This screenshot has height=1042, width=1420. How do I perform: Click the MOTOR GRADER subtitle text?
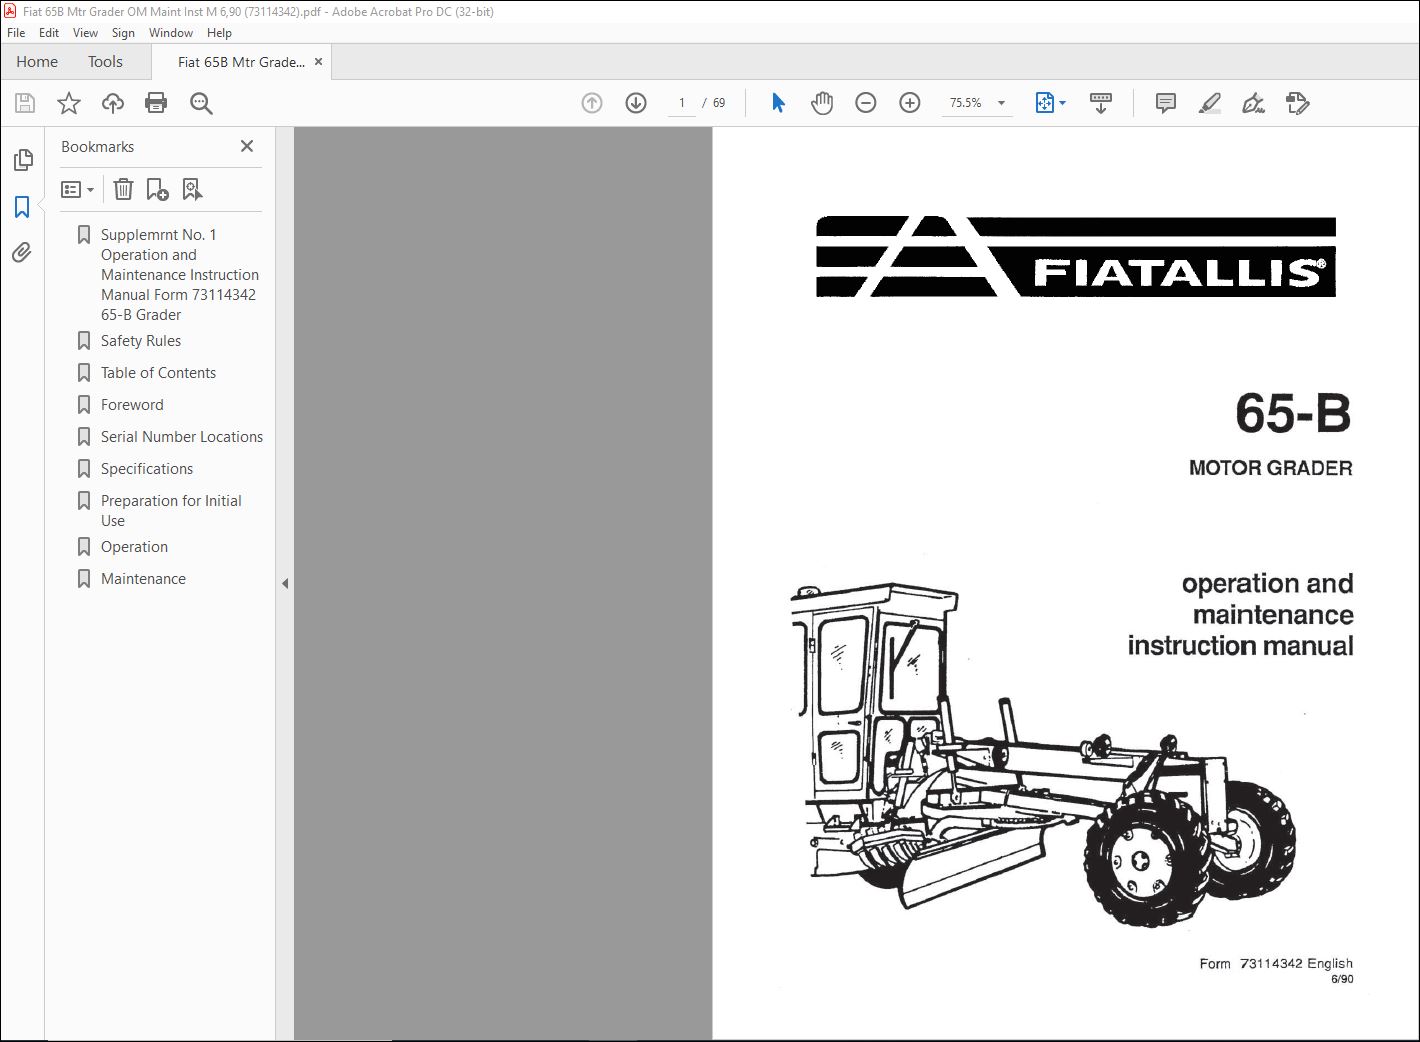click(1270, 468)
